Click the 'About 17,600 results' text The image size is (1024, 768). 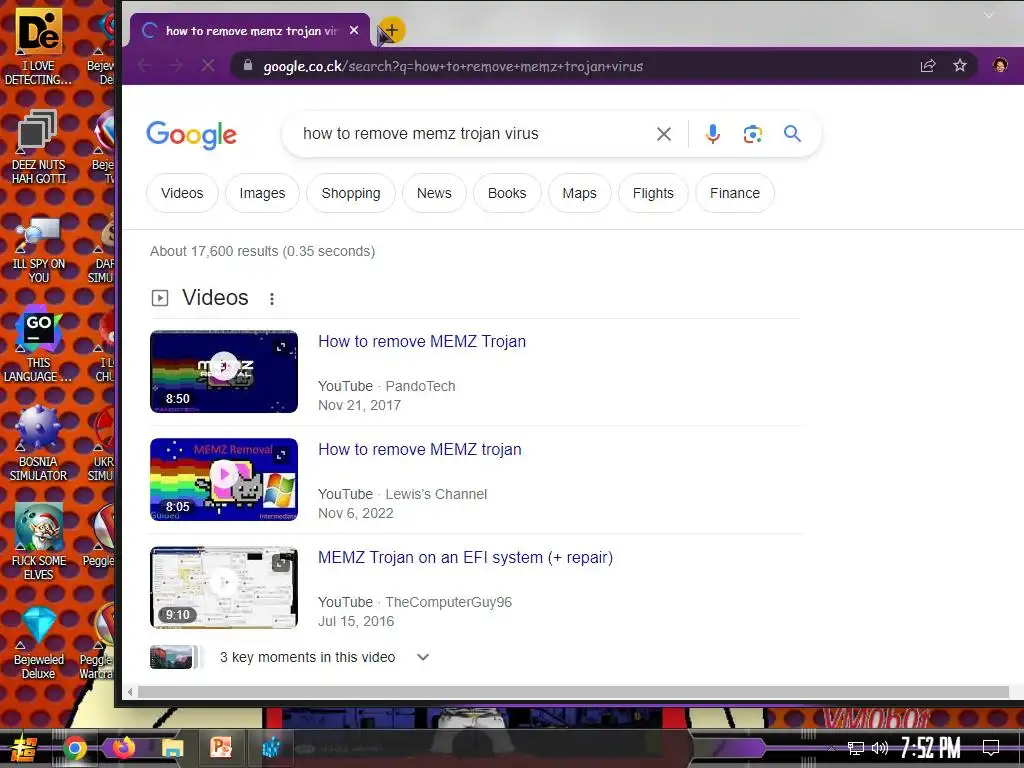tap(263, 251)
